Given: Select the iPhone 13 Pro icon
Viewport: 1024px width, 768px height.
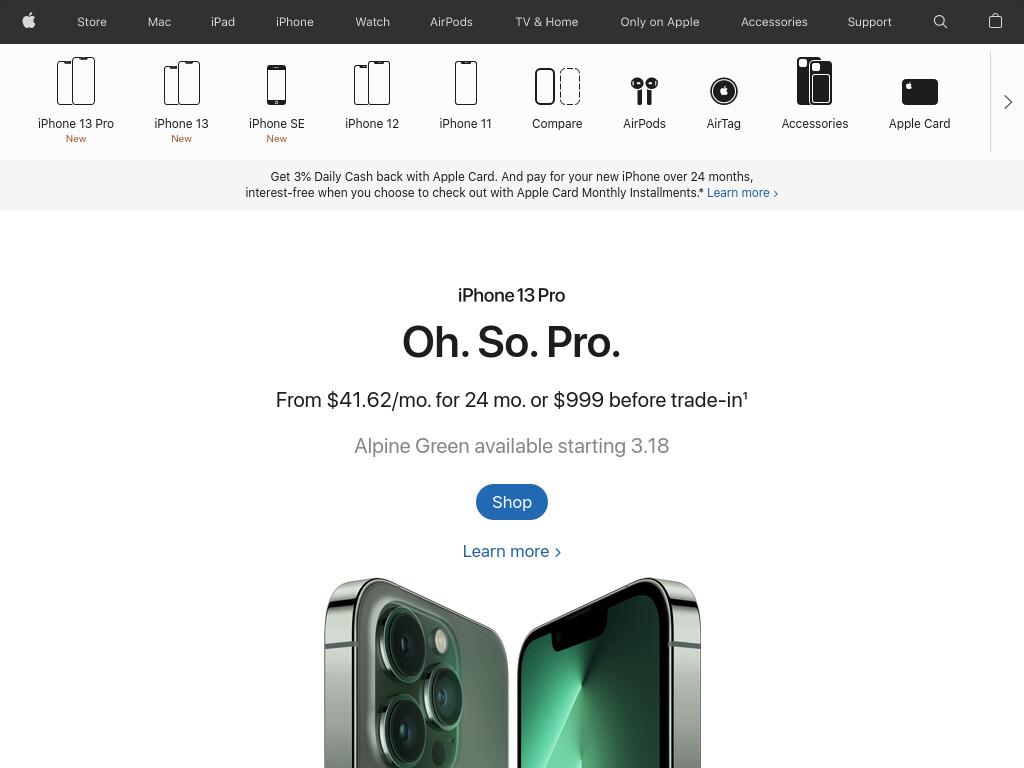Looking at the screenshot, I should (76, 81).
